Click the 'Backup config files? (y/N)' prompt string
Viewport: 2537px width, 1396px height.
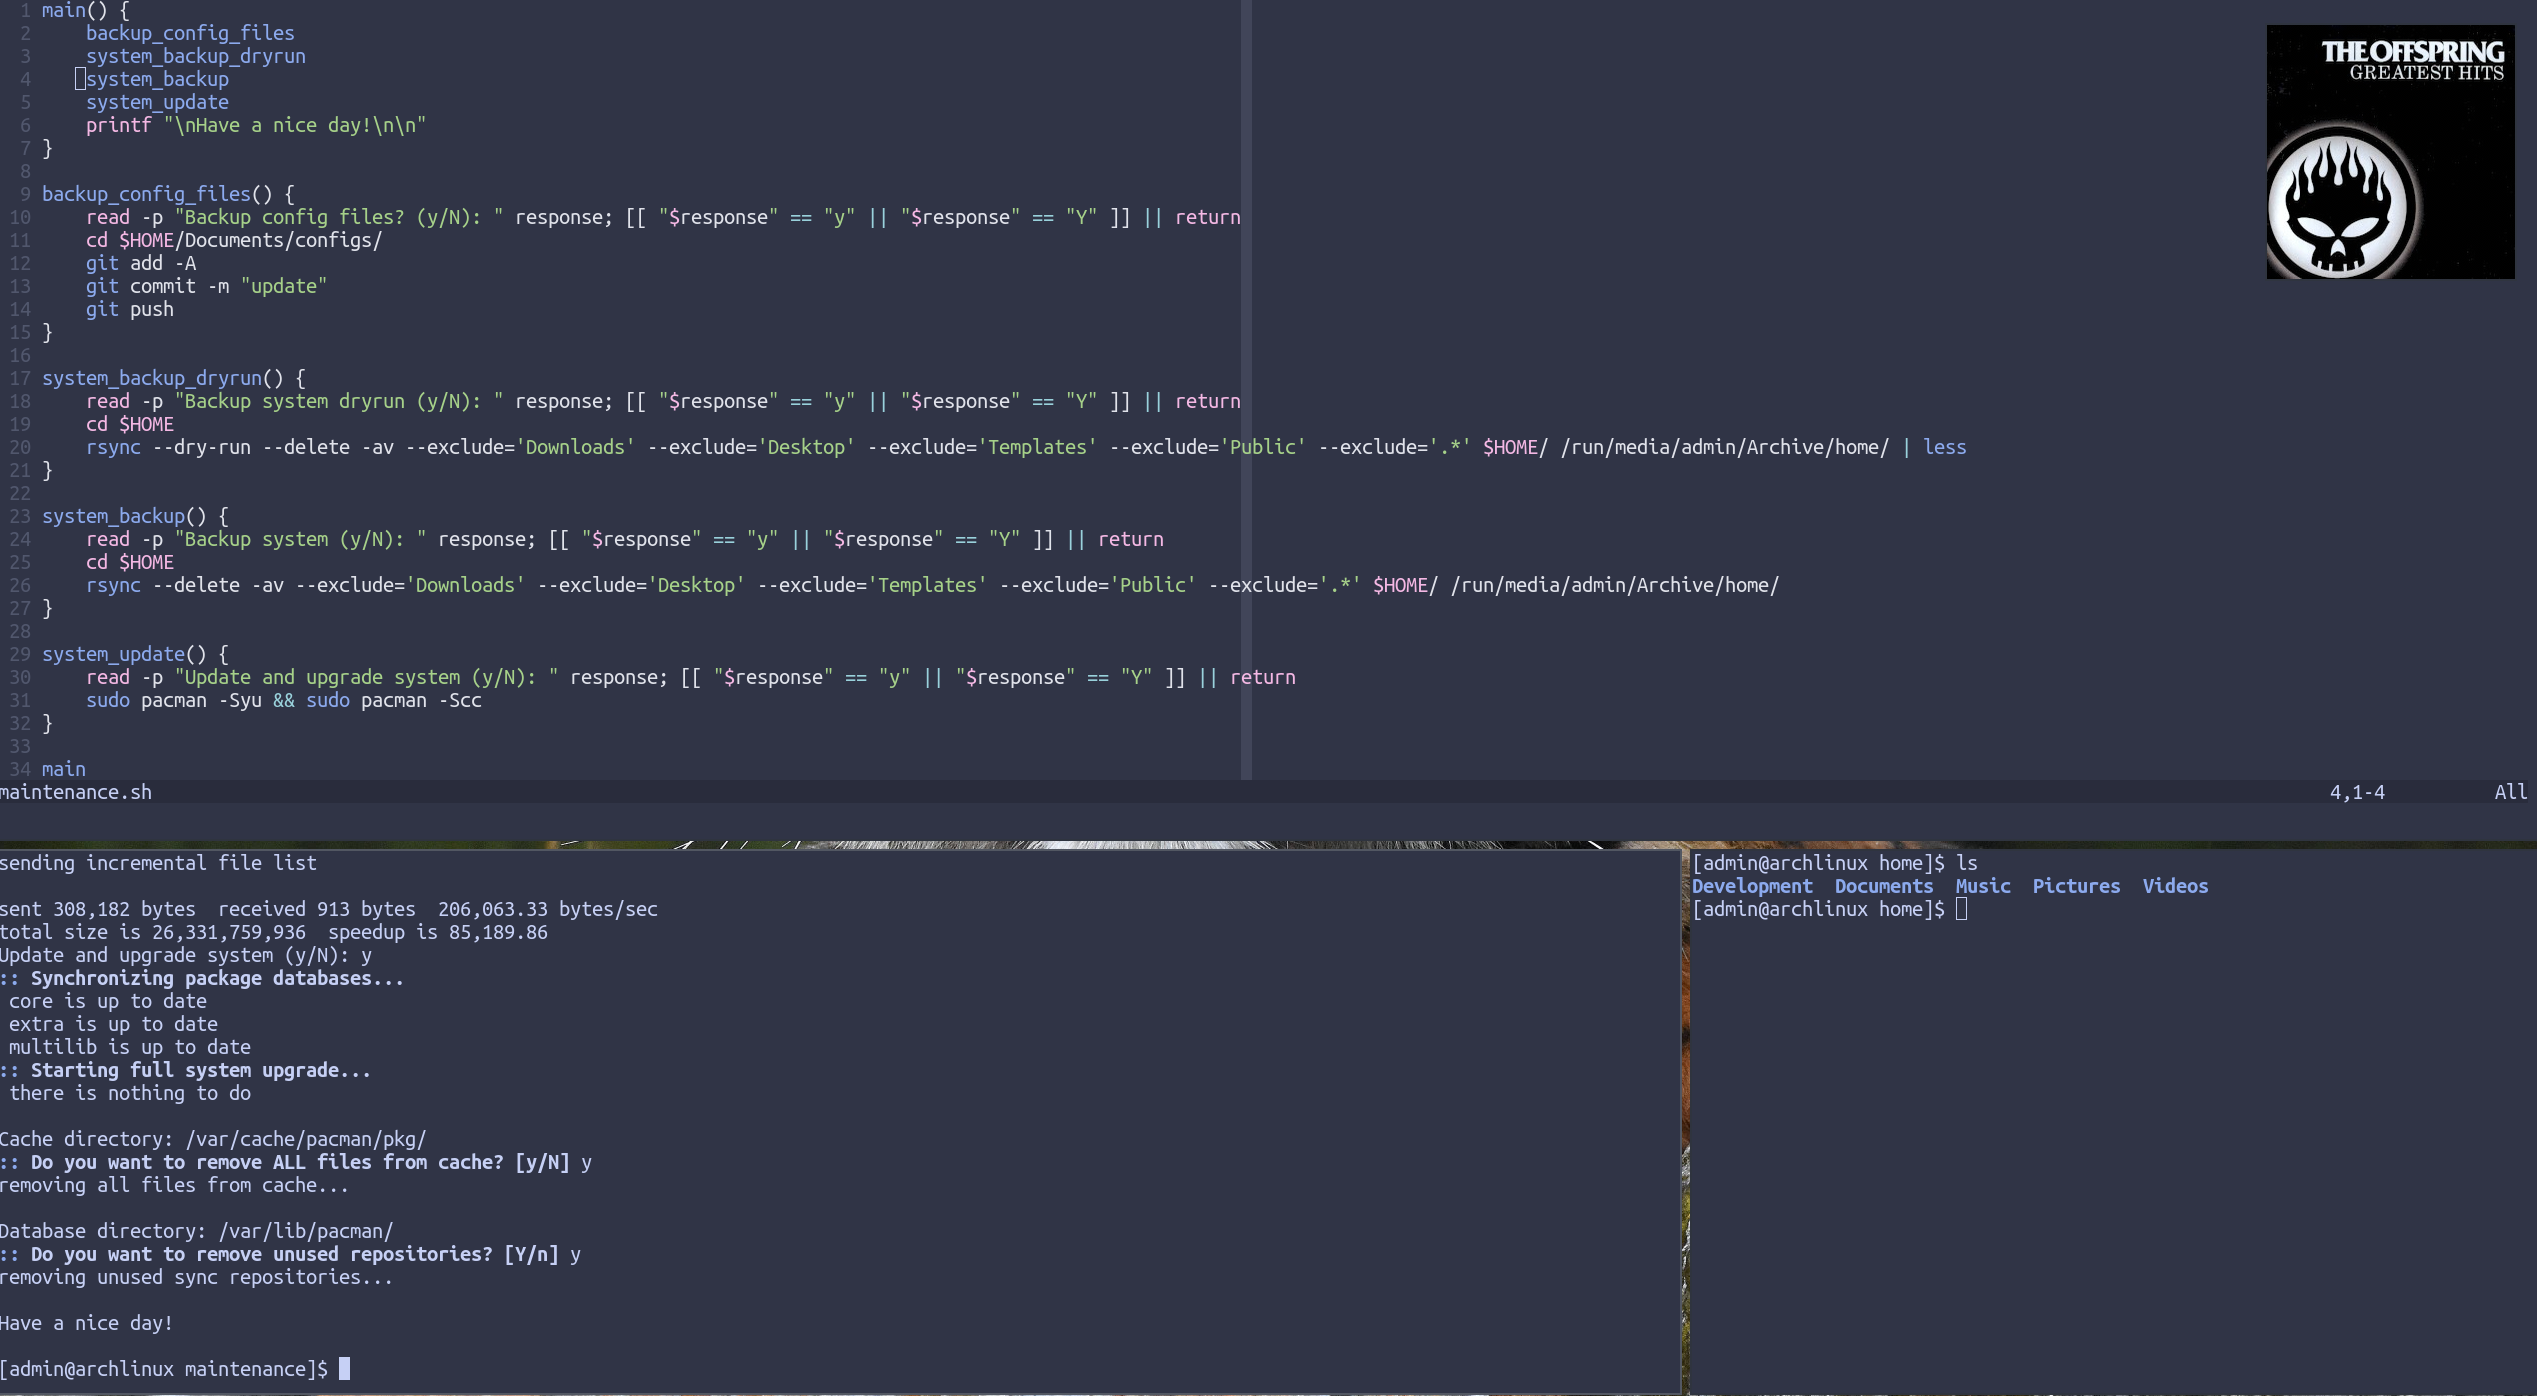pos(339,217)
